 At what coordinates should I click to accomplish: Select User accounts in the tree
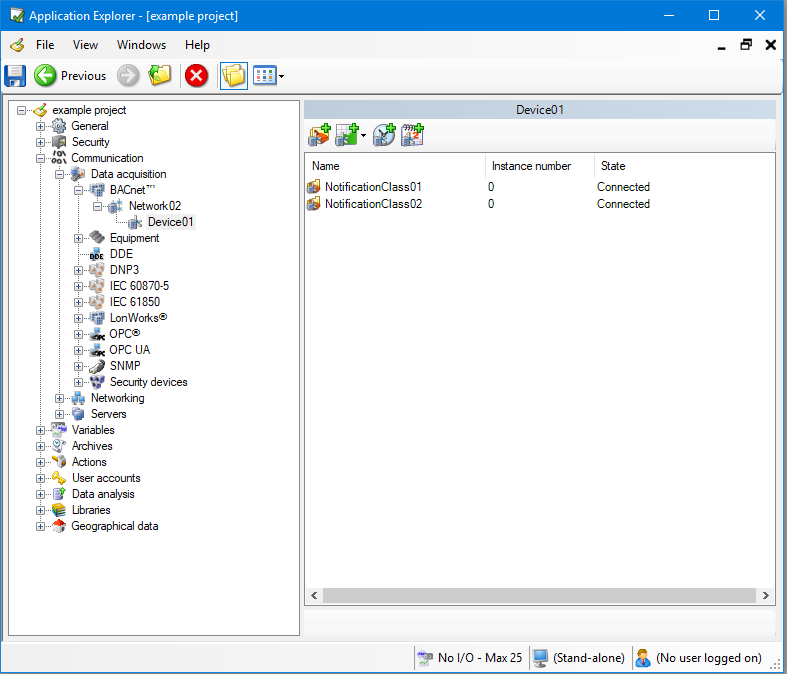106,478
